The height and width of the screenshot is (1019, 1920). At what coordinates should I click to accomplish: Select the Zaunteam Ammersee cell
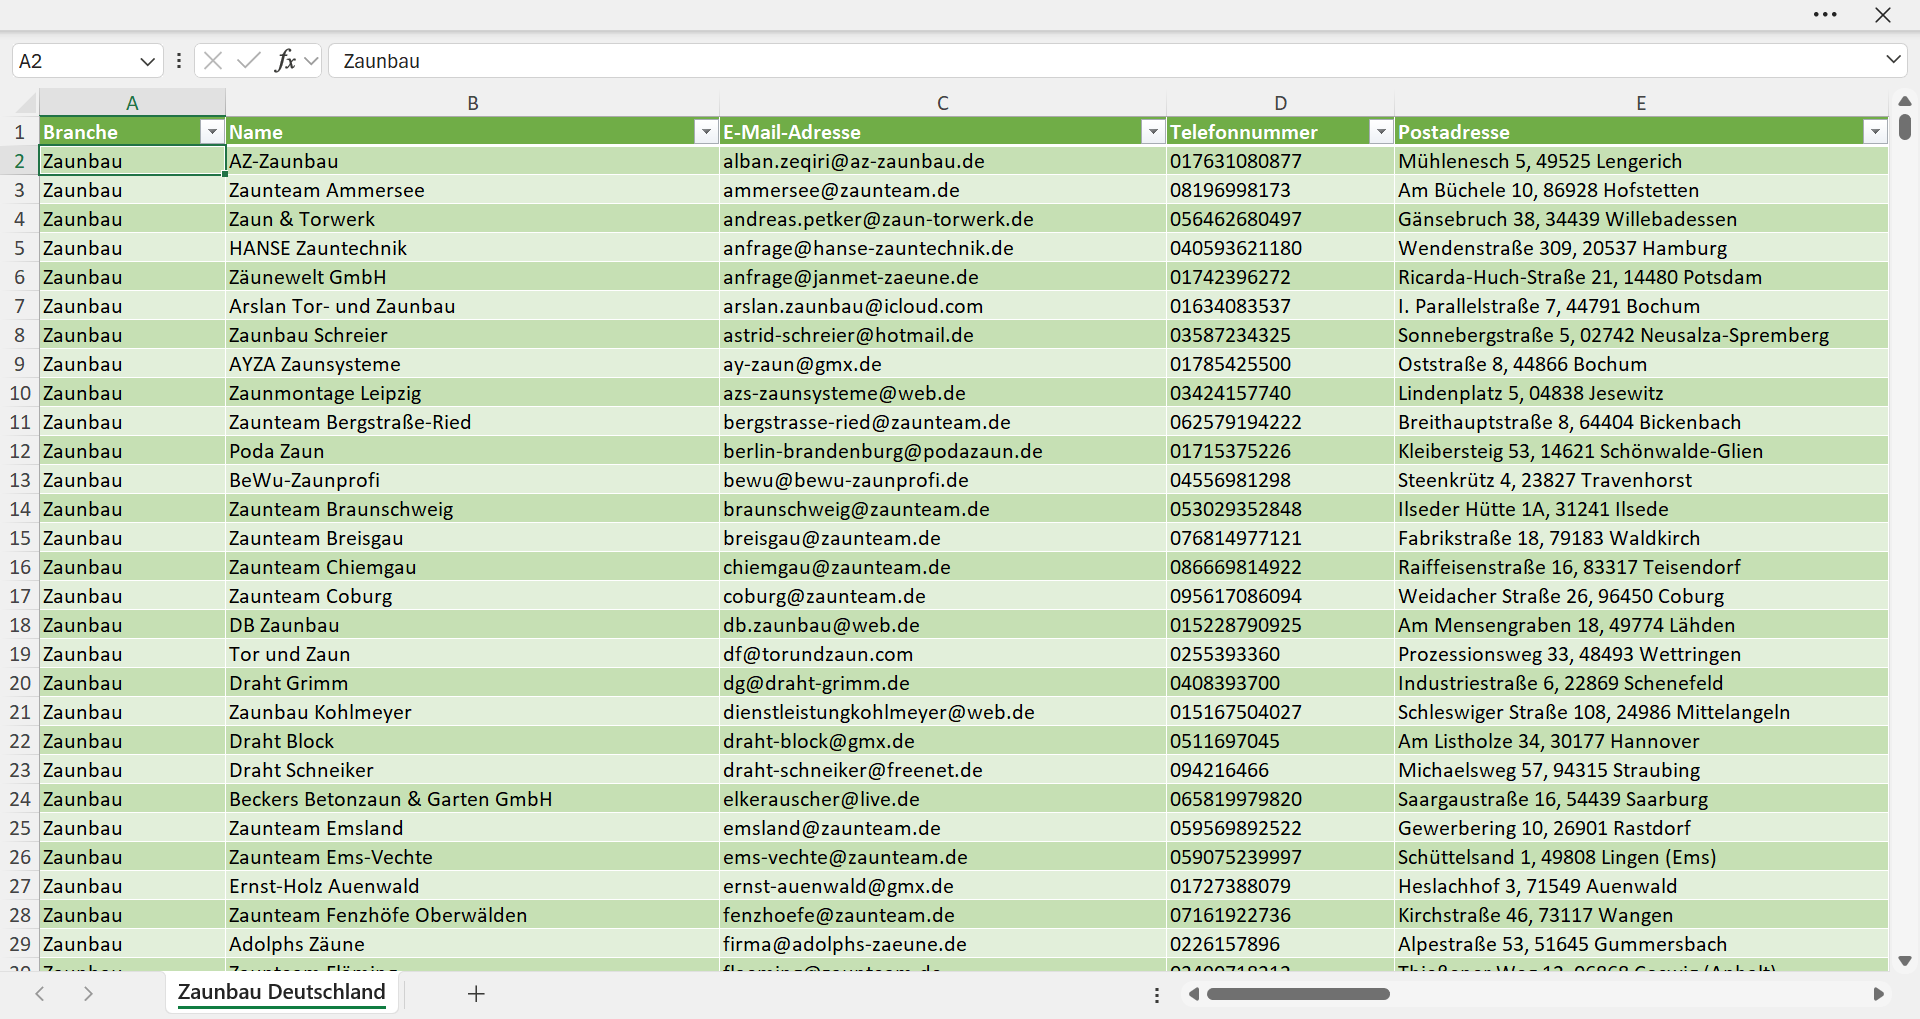point(472,190)
